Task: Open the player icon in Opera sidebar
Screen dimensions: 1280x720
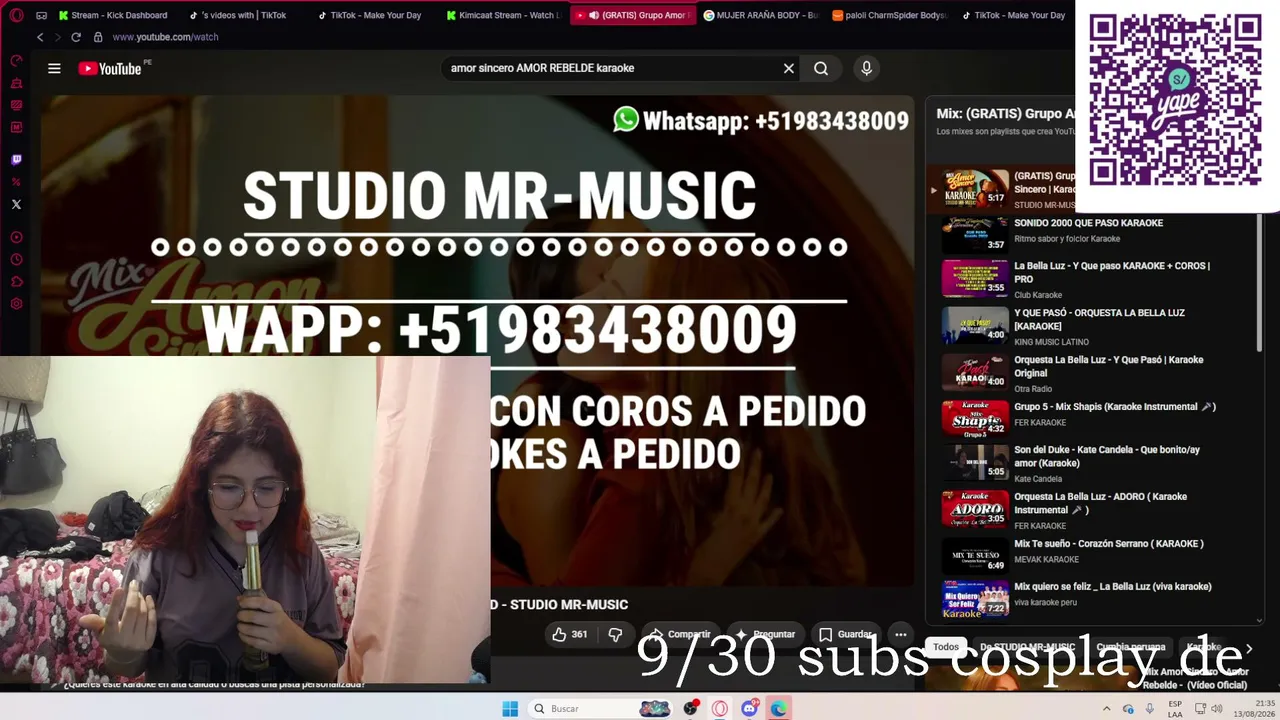Action: click(x=16, y=237)
